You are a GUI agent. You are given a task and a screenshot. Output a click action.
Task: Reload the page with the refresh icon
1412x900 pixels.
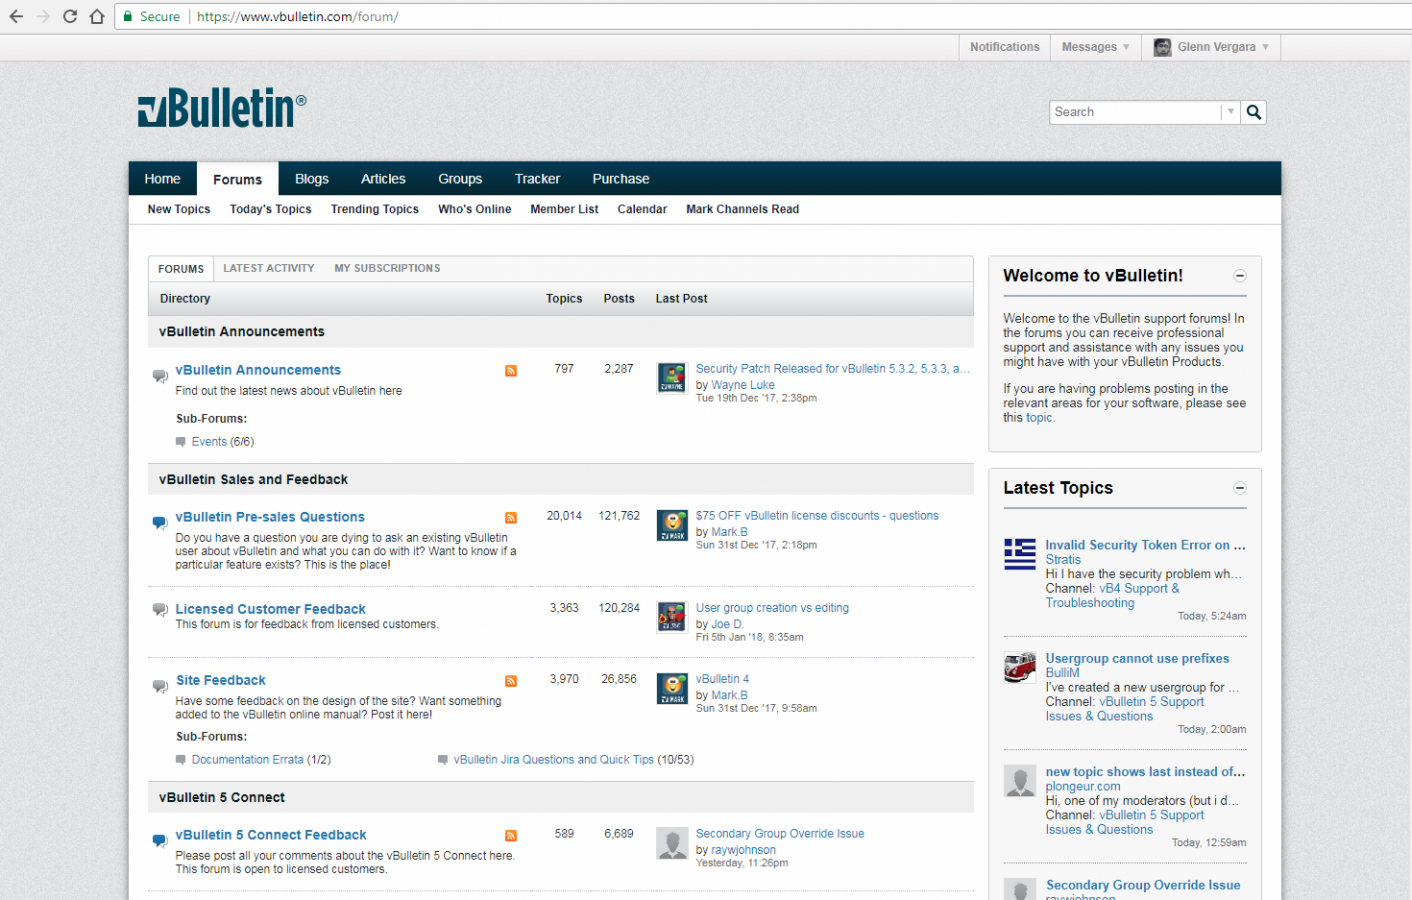70,16
